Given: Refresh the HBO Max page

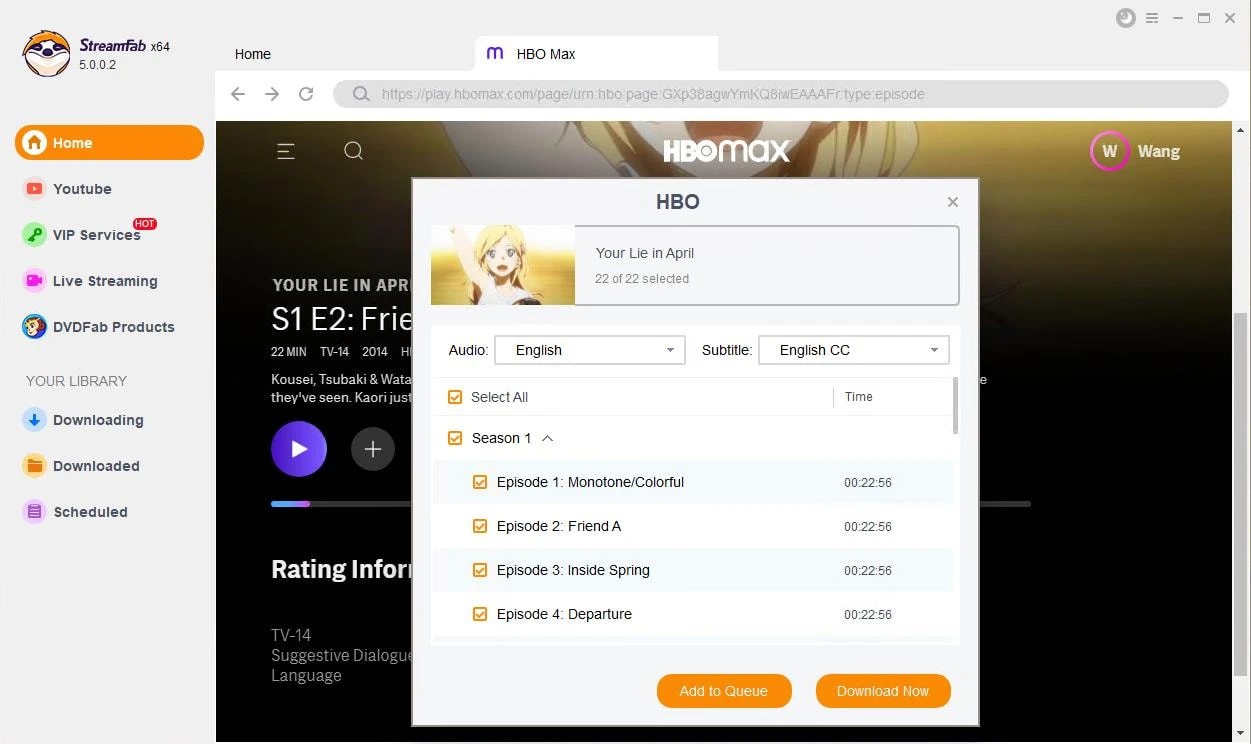Looking at the screenshot, I should 306,93.
